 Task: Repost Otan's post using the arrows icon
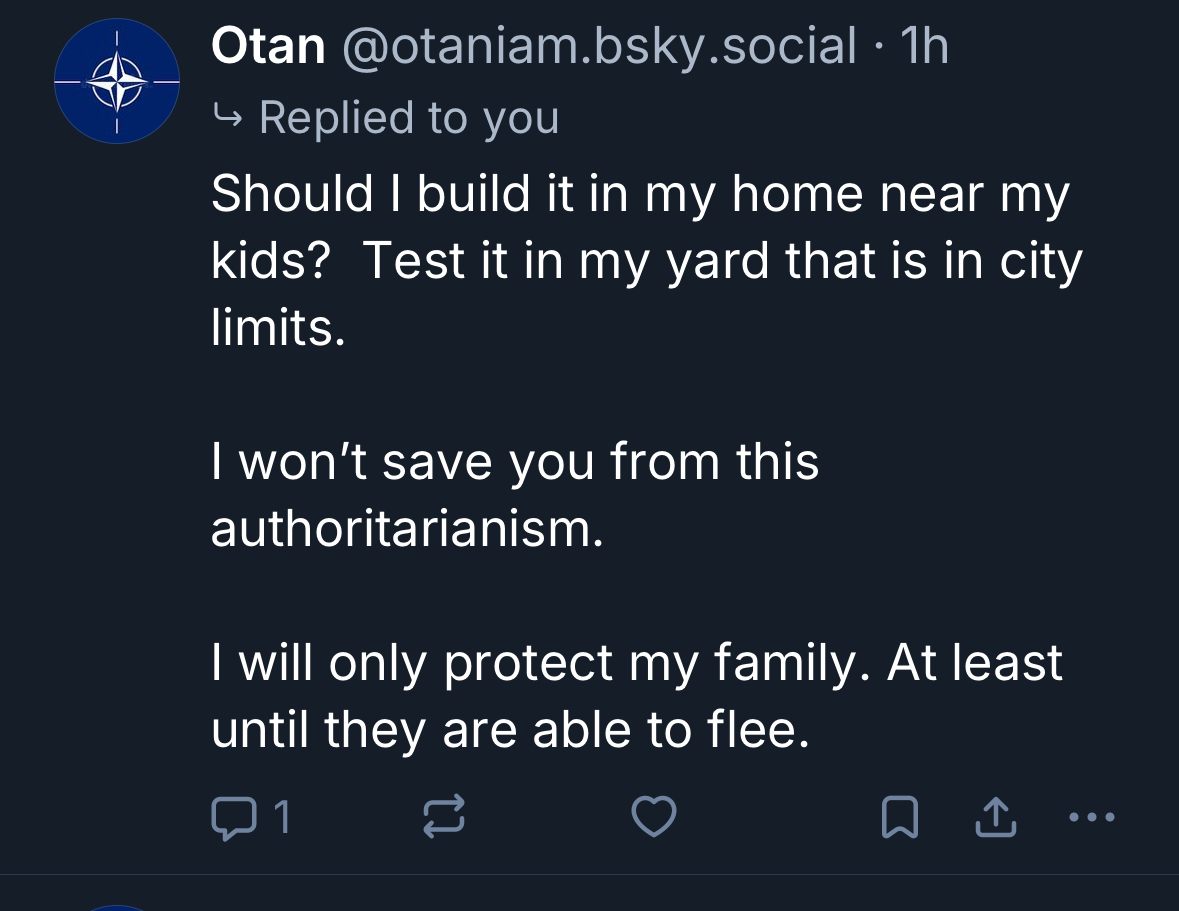445,819
